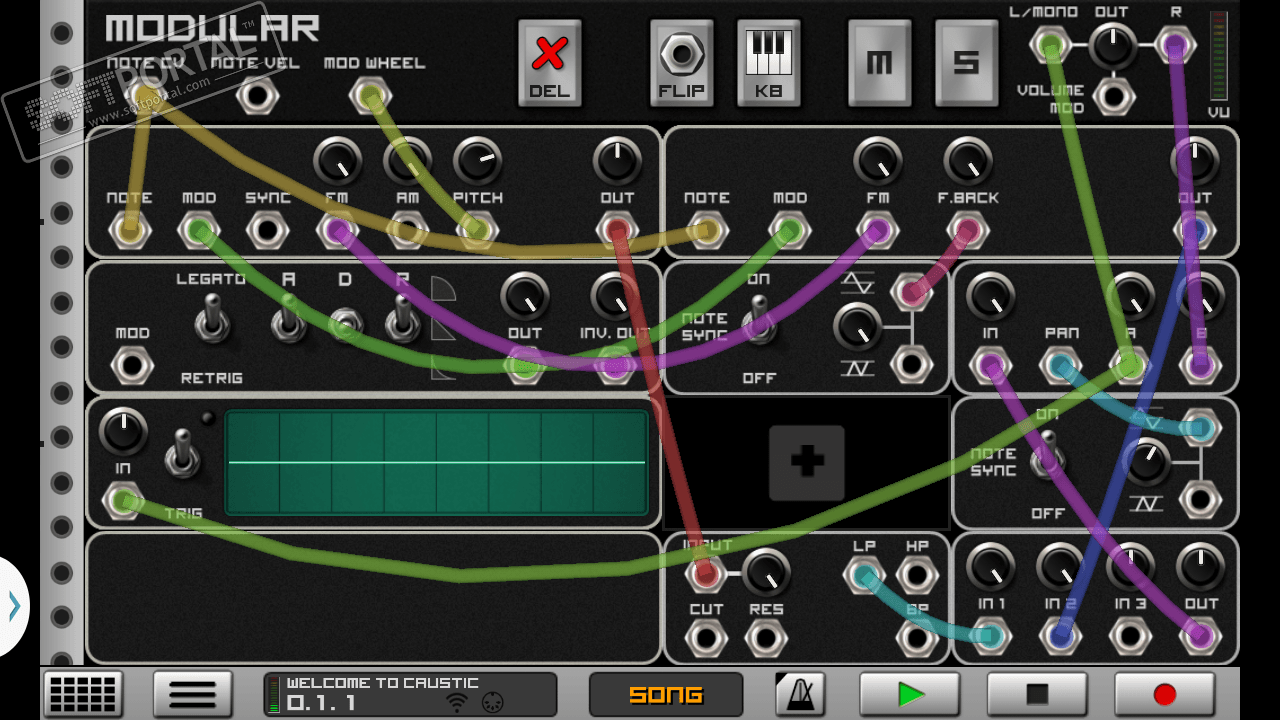Click the green oscilloscope display
Image resolution: width=1280 pixels, height=720 pixels.
click(436, 462)
